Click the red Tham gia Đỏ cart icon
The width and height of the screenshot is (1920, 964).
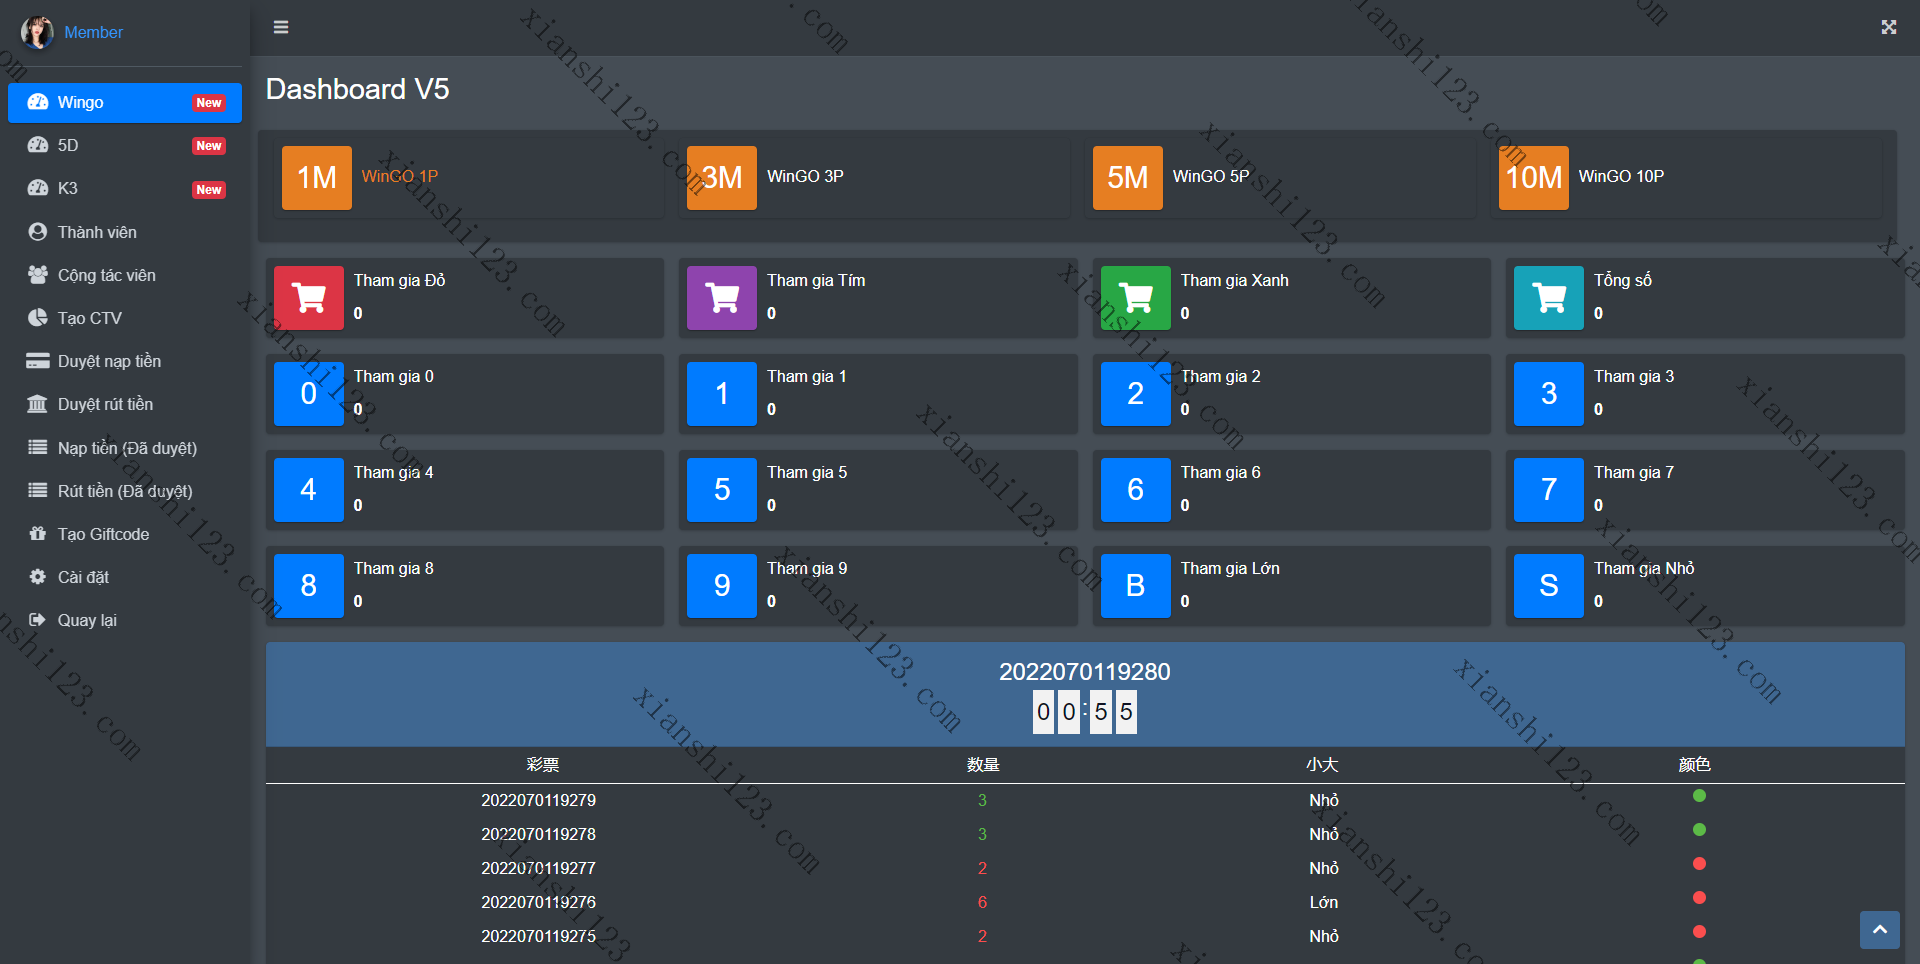[x=309, y=298]
